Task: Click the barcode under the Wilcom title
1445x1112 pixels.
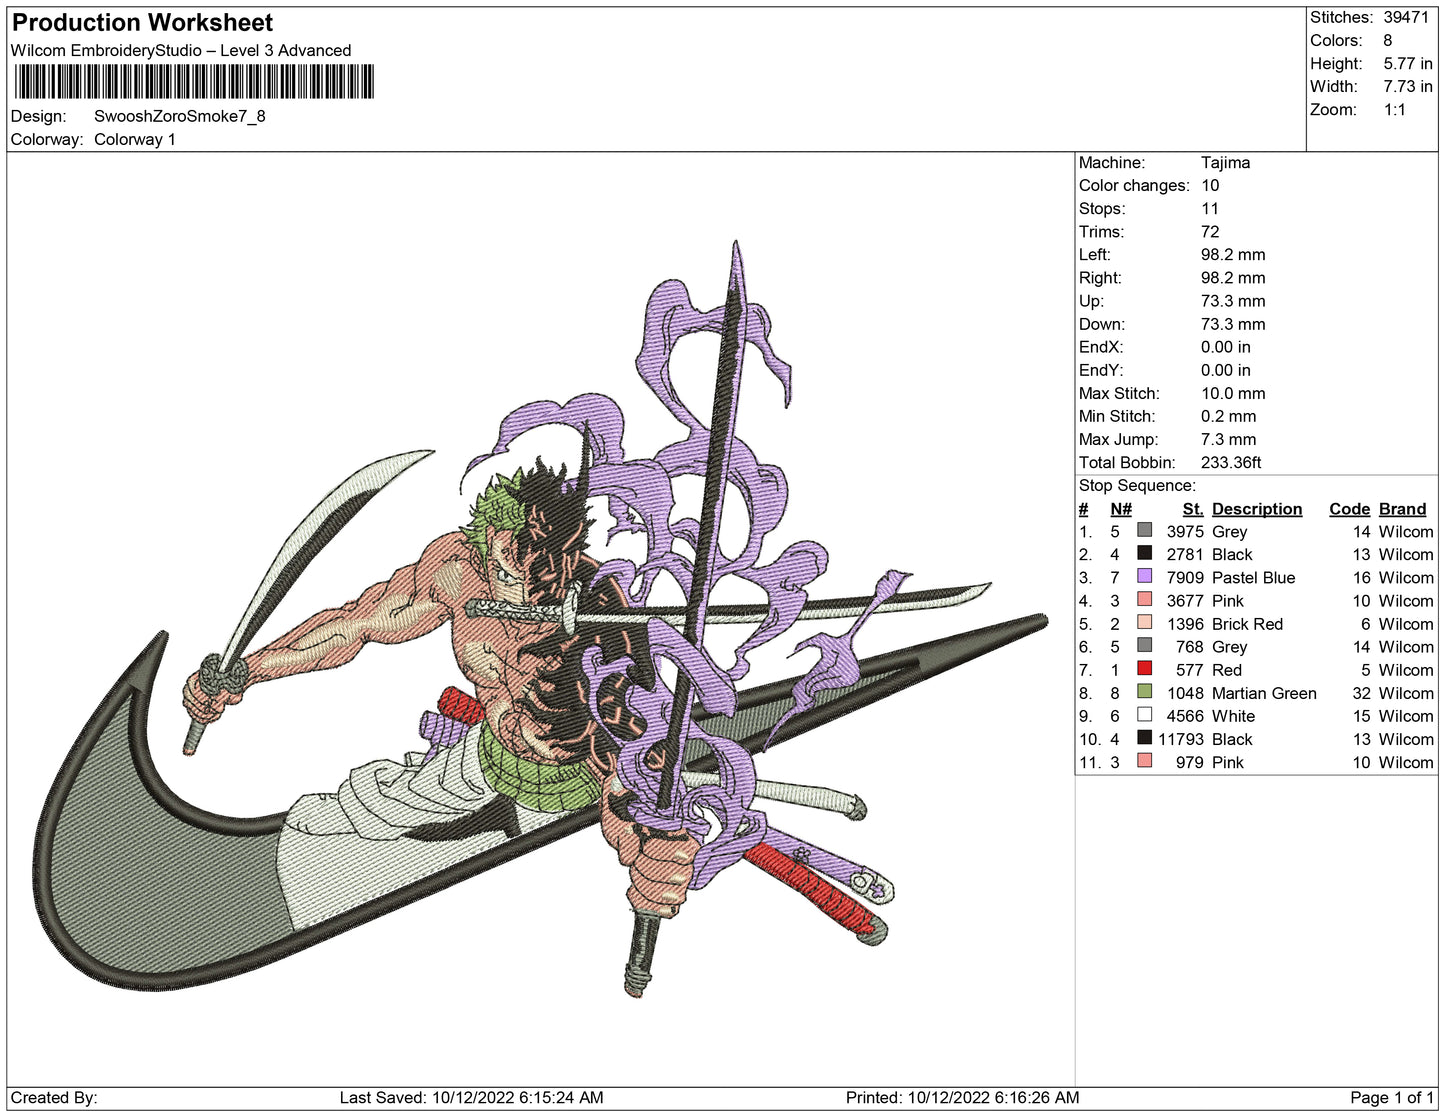Action: 194,82
